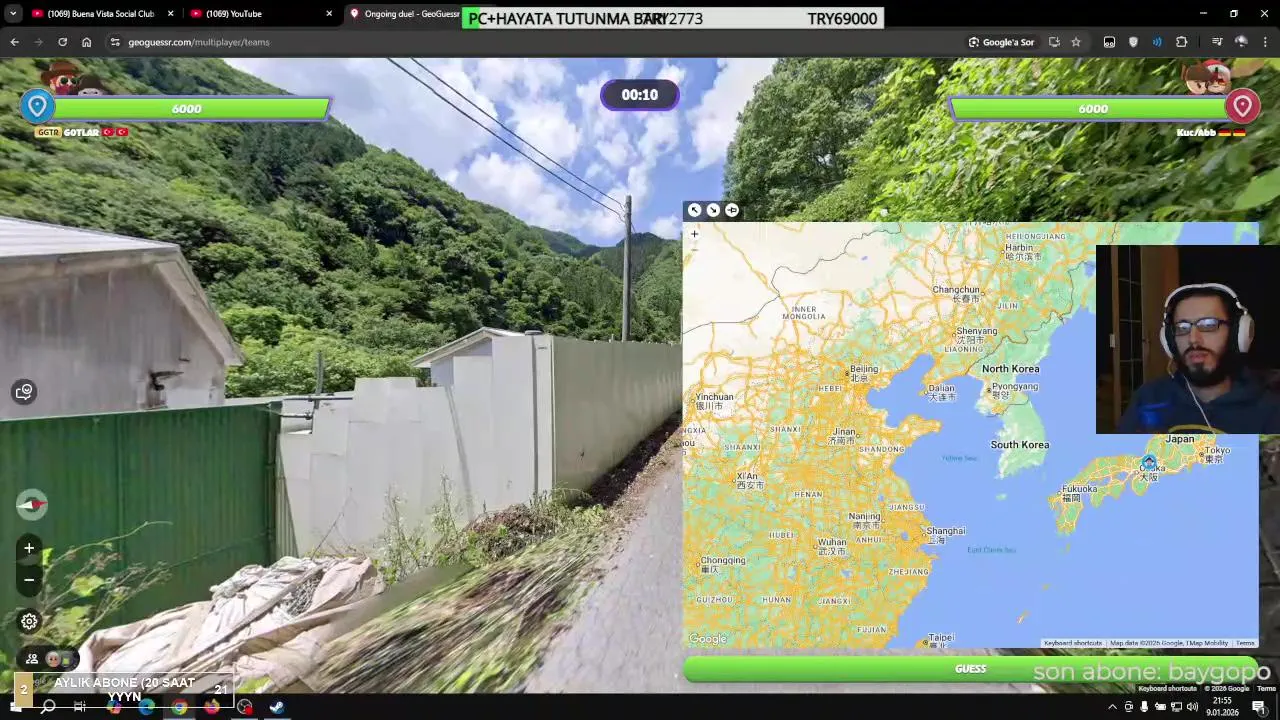
Task: Switch to Buena Vista Social Club tab
Action: coord(100,14)
